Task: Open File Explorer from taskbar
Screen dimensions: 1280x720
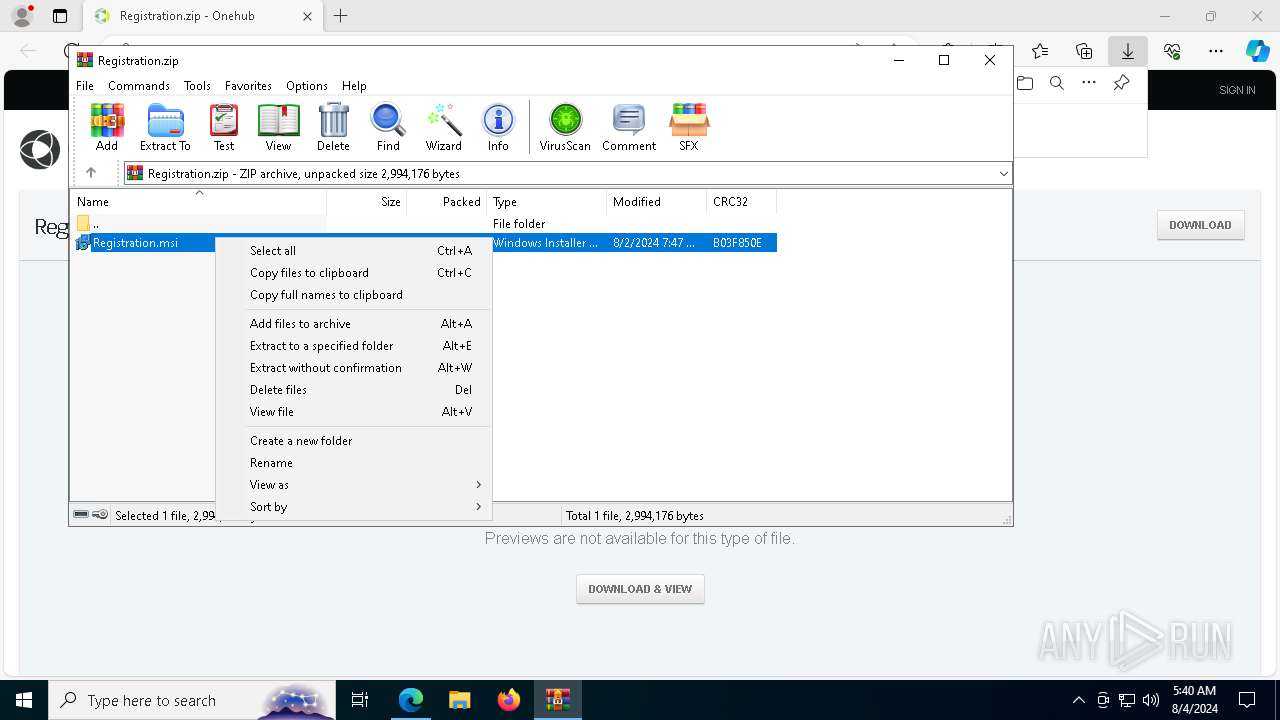Action: (x=459, y=700)
